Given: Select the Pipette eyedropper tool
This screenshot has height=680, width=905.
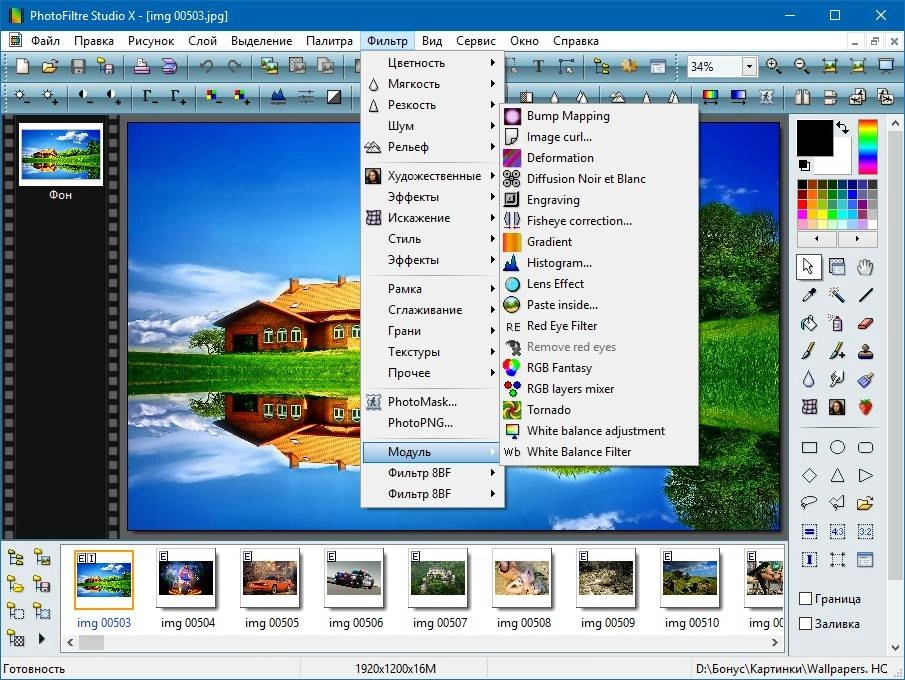Looking at the screenshot, I should coord(809,295).
